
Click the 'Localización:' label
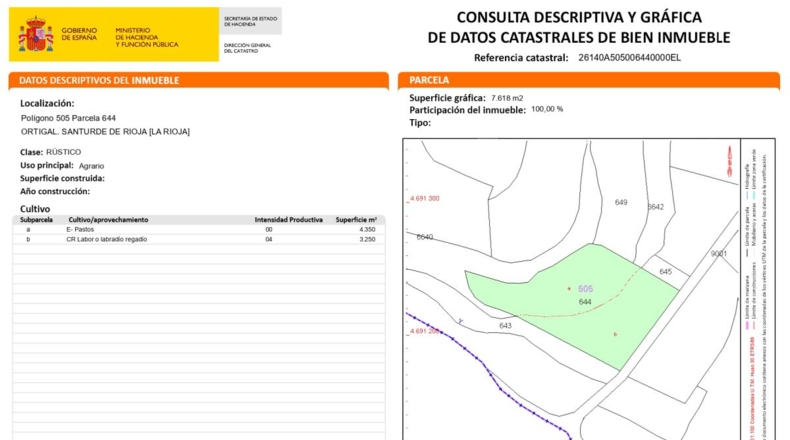(x=47, y=103)
